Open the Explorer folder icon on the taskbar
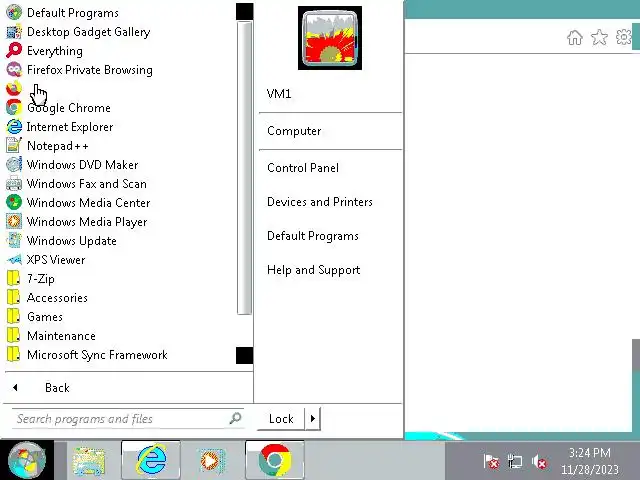 point(89,460)
